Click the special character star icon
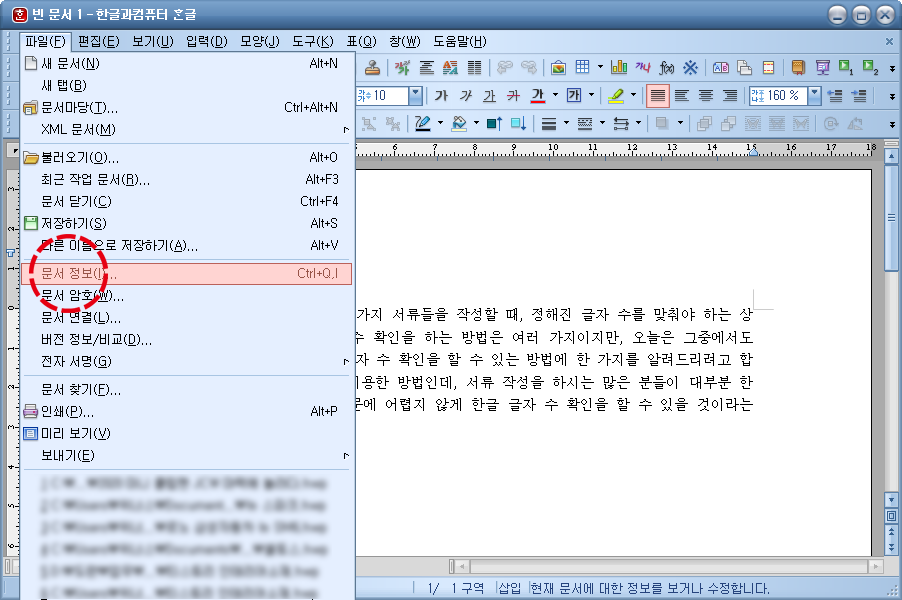The width and height of the screenshot is (902, 600). 690,68
